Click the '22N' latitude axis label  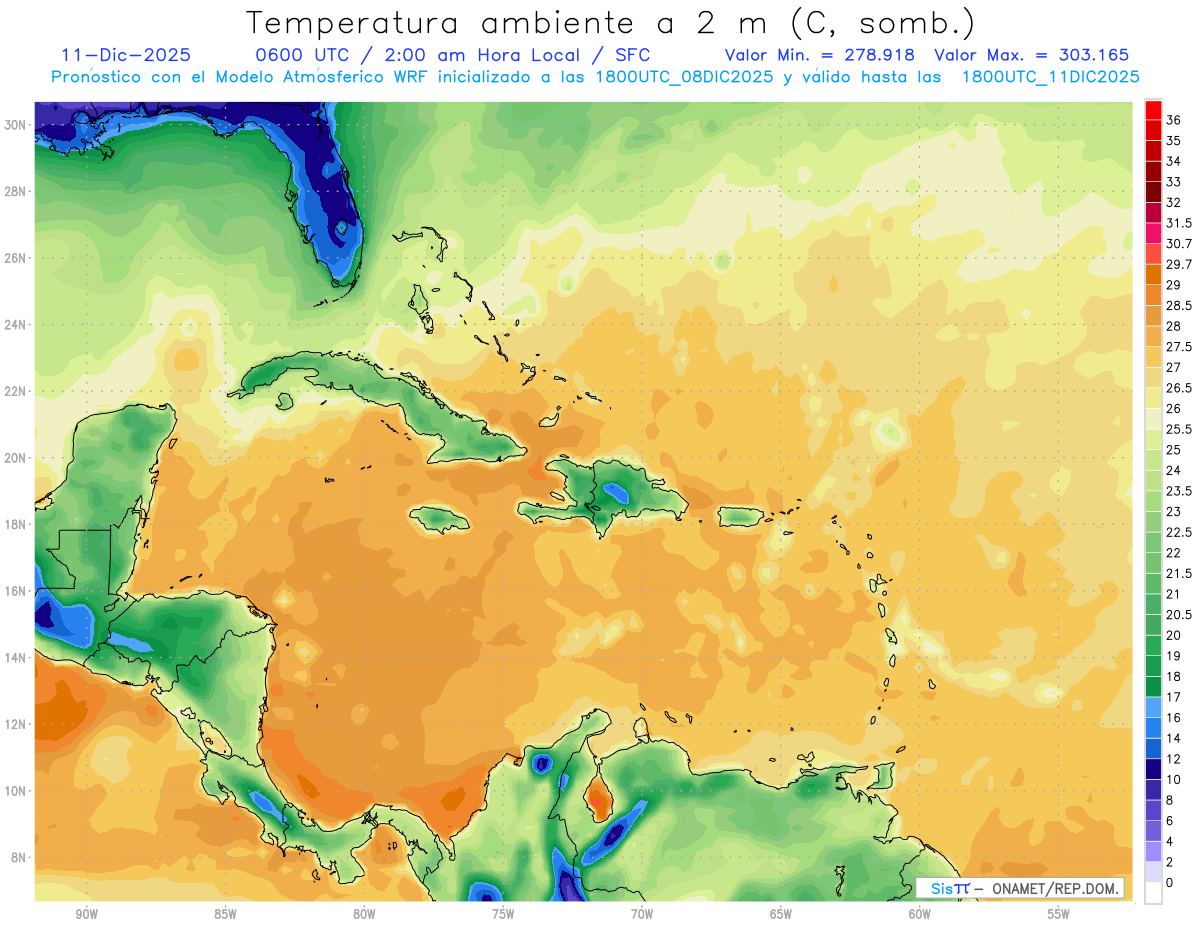pyautogui.click(x=17, y=391)
